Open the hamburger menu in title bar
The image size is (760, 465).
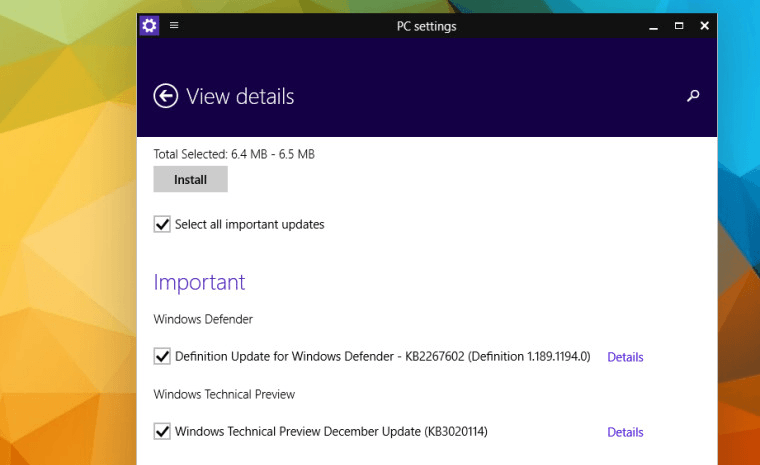click(174, 25)
